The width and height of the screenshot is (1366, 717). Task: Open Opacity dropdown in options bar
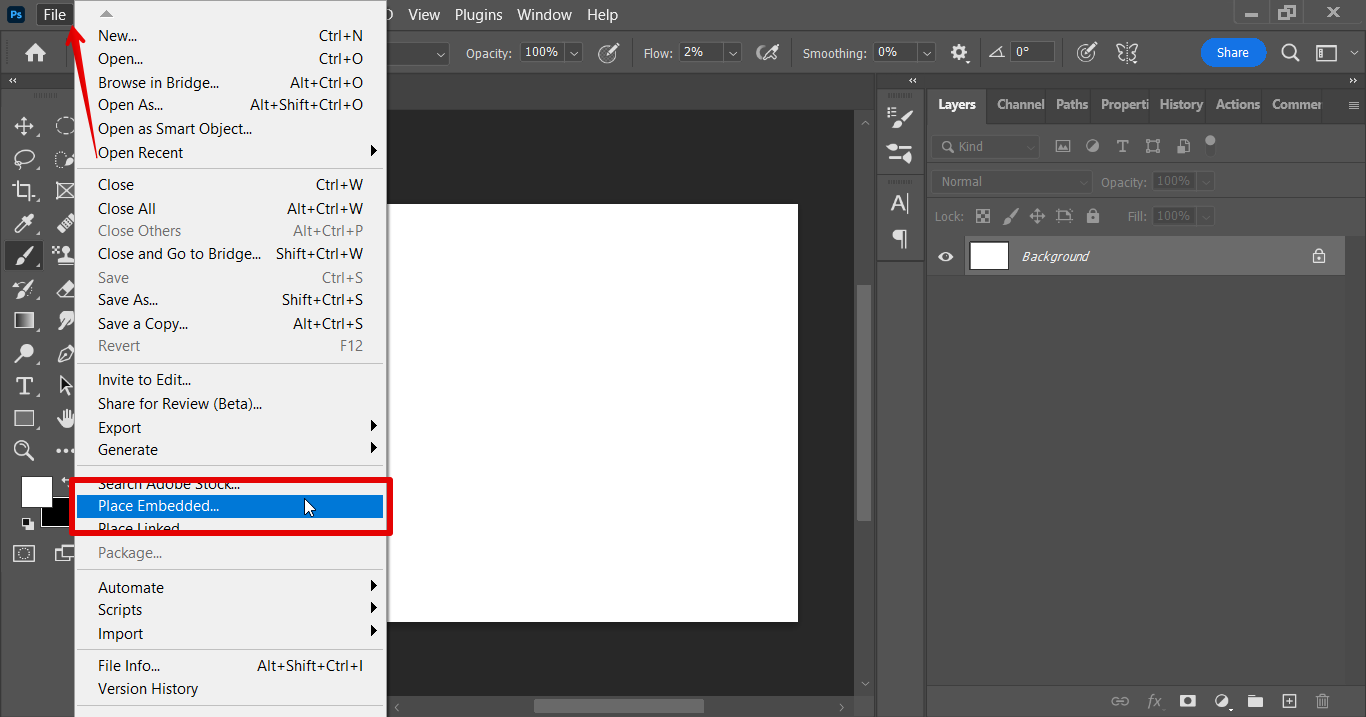click(574, 53)
